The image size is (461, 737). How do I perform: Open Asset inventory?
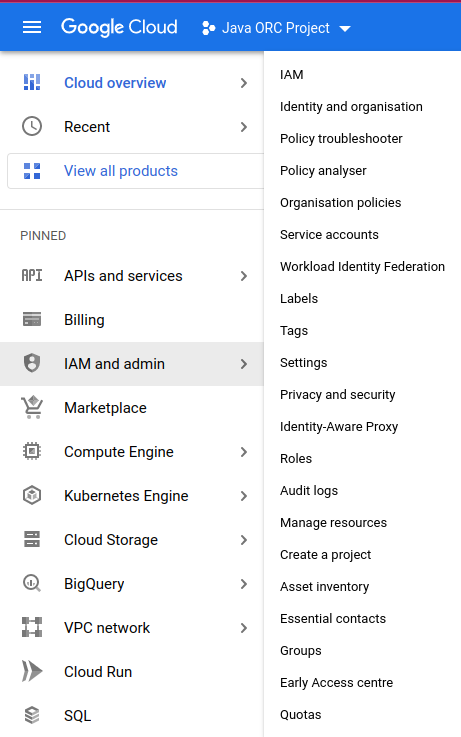point(324,587)
